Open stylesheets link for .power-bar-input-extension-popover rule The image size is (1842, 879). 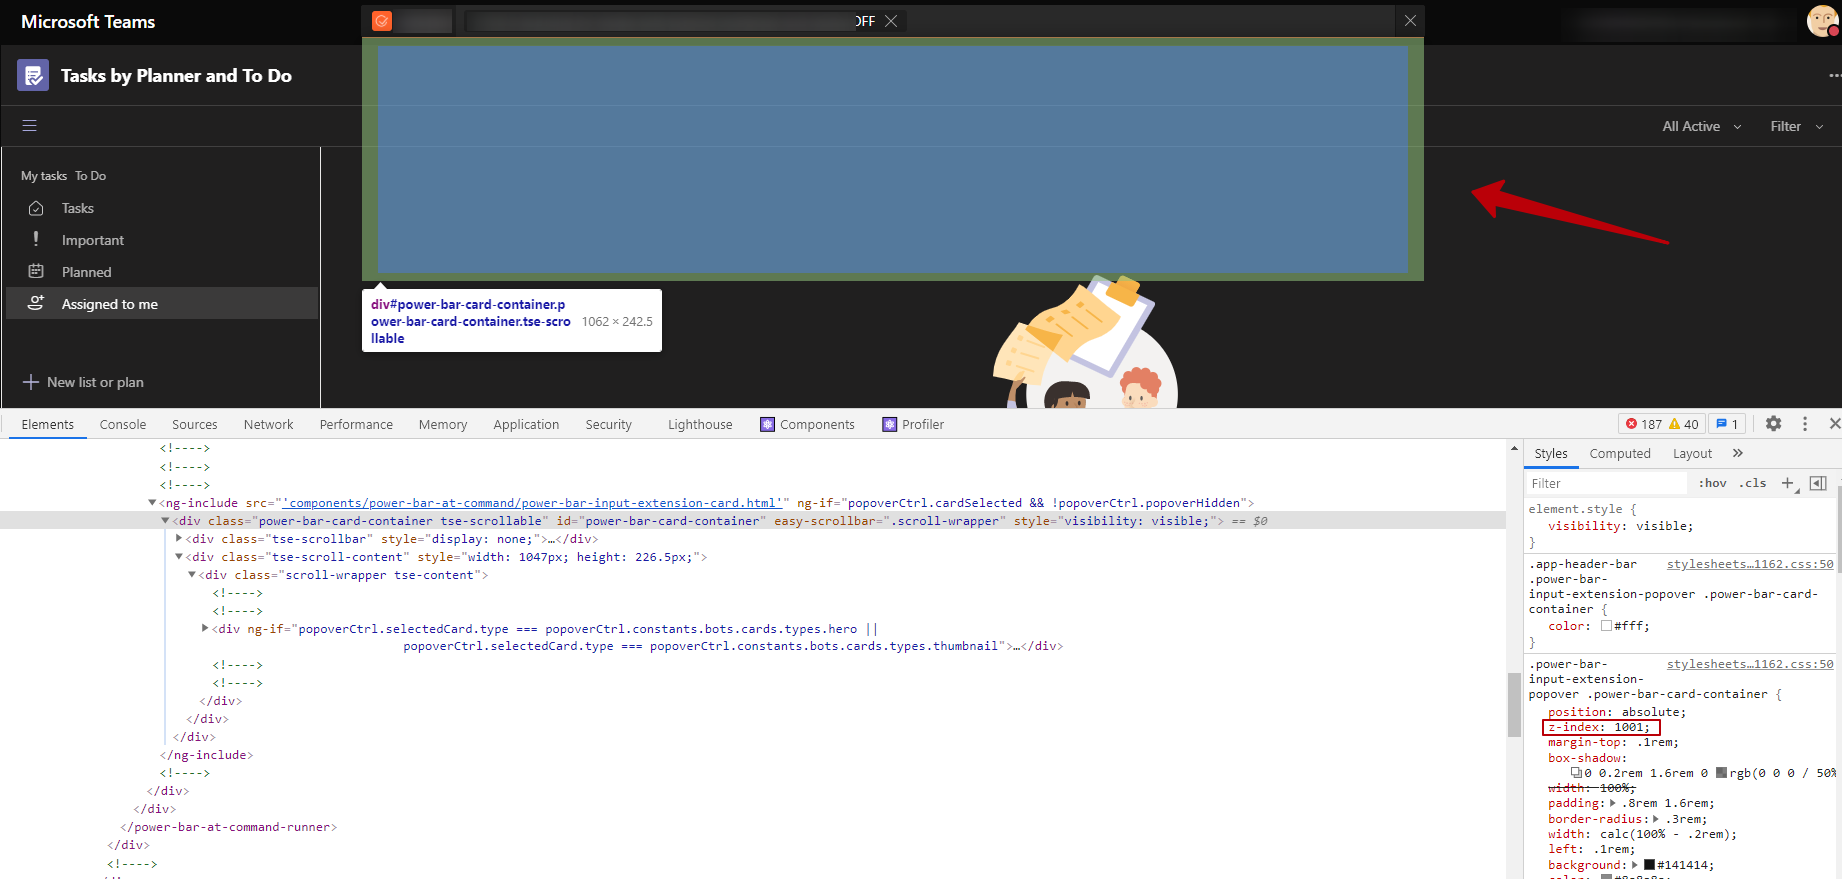[1750, 664]
